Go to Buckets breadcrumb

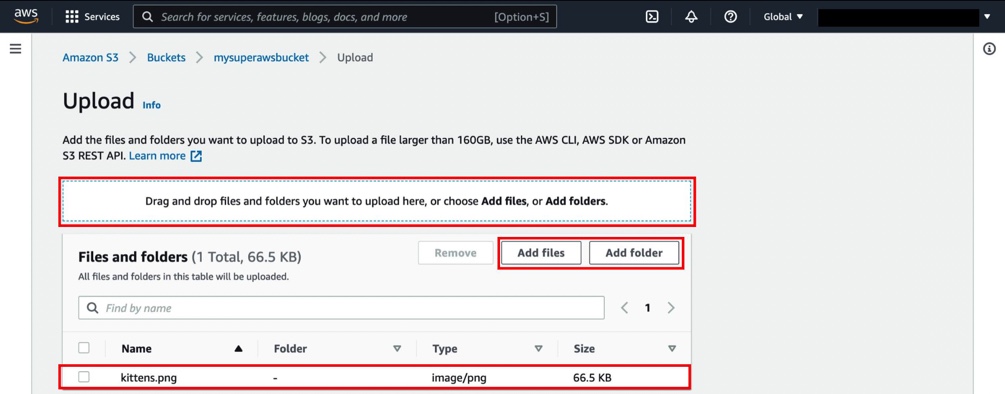coord(166,58)
